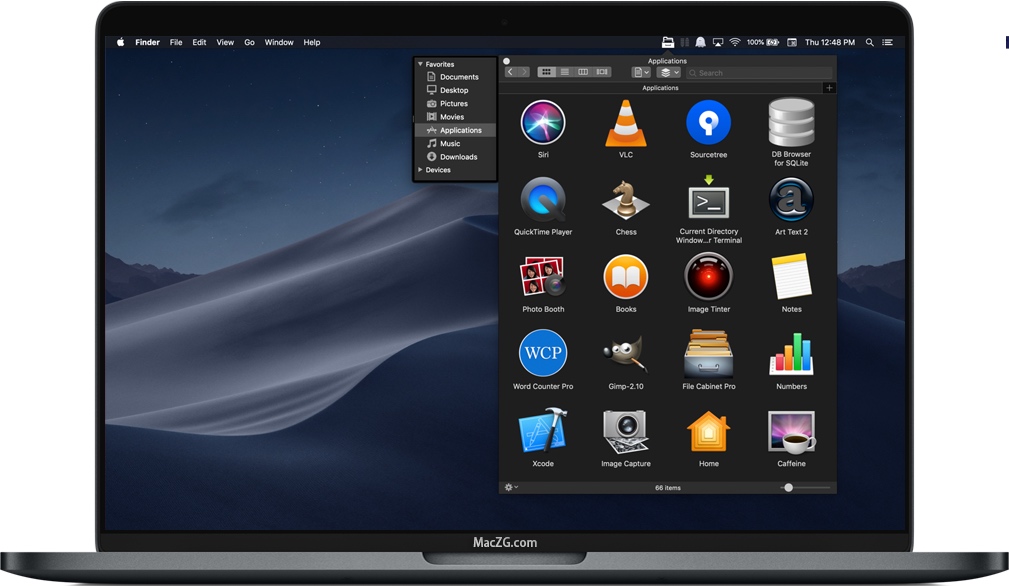The width and height of the screenshot is (1009, 586).
Task: Launch the Caffeine app
Action: [x=790, y=432]
